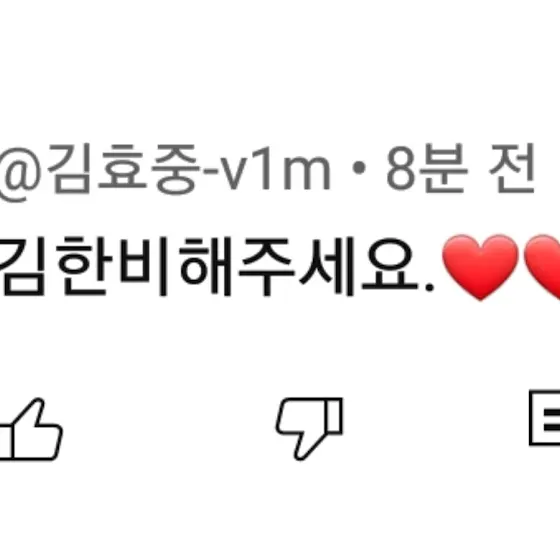Click the word 전 in the timestamp
The image size is (560, 560).
click(512, 168)
